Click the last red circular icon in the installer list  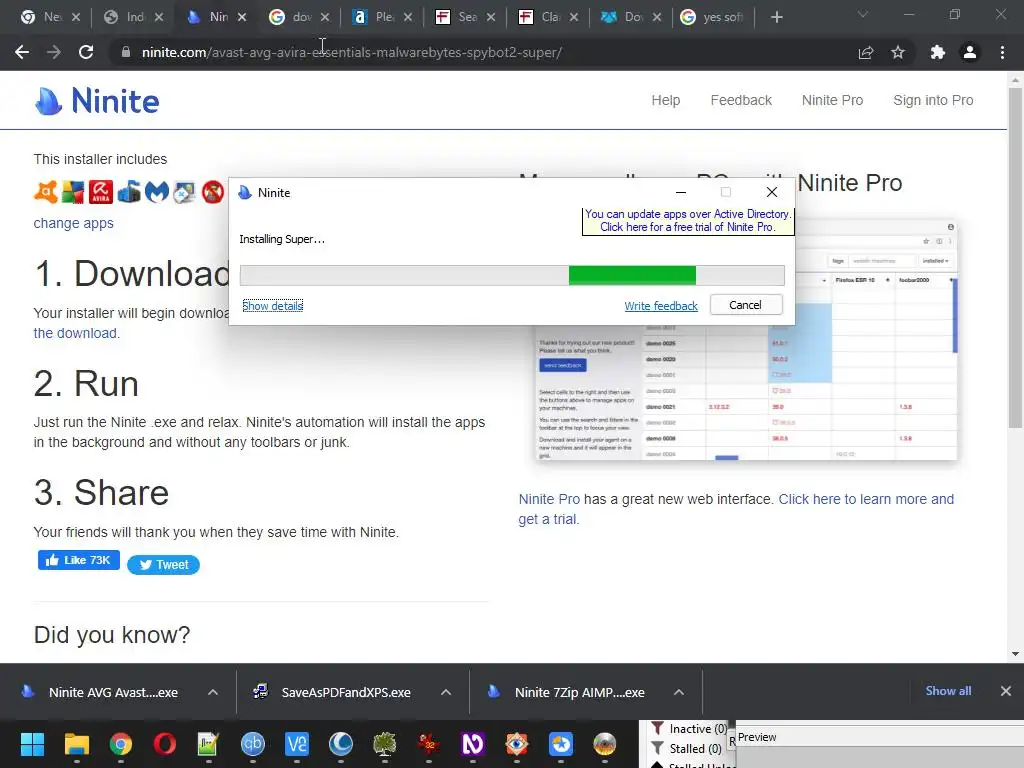tap(213, 192)
